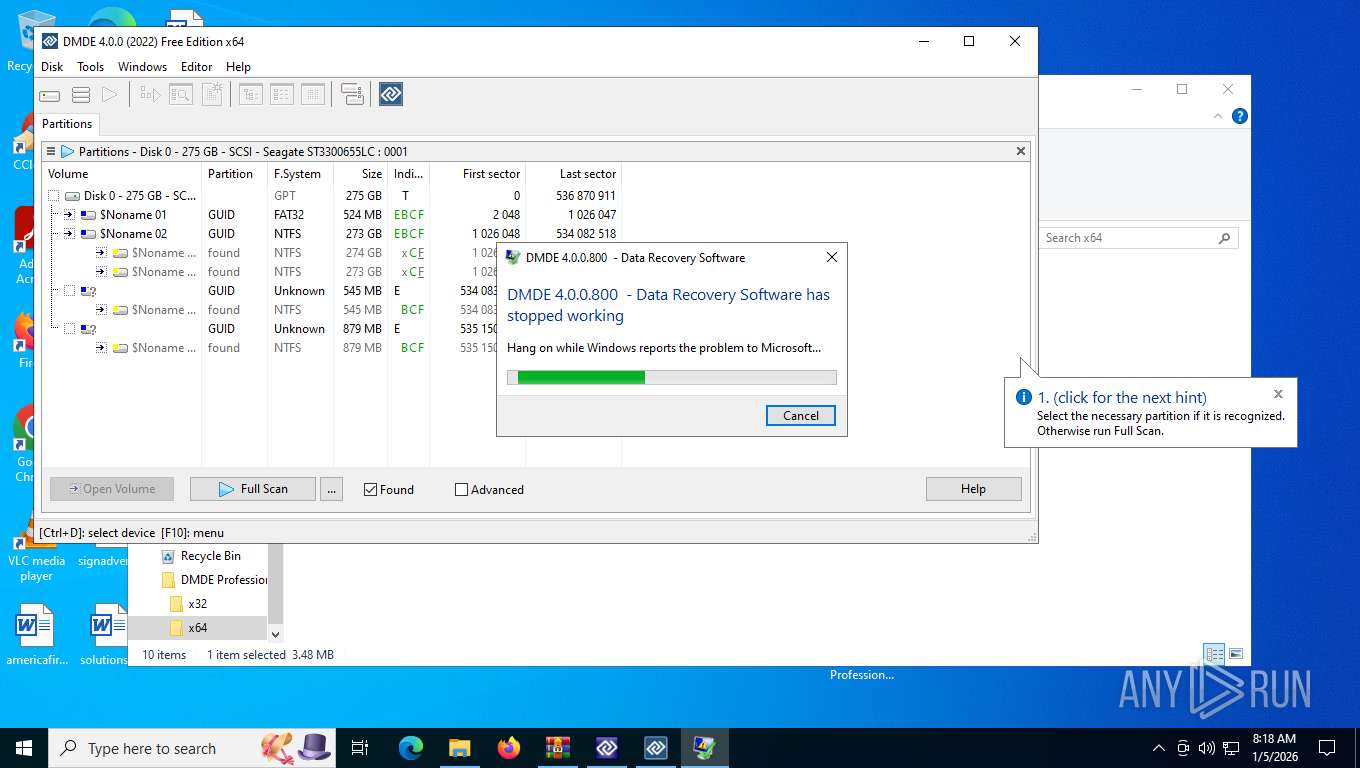Switch Explorer to details view icon

point(1214,654)
